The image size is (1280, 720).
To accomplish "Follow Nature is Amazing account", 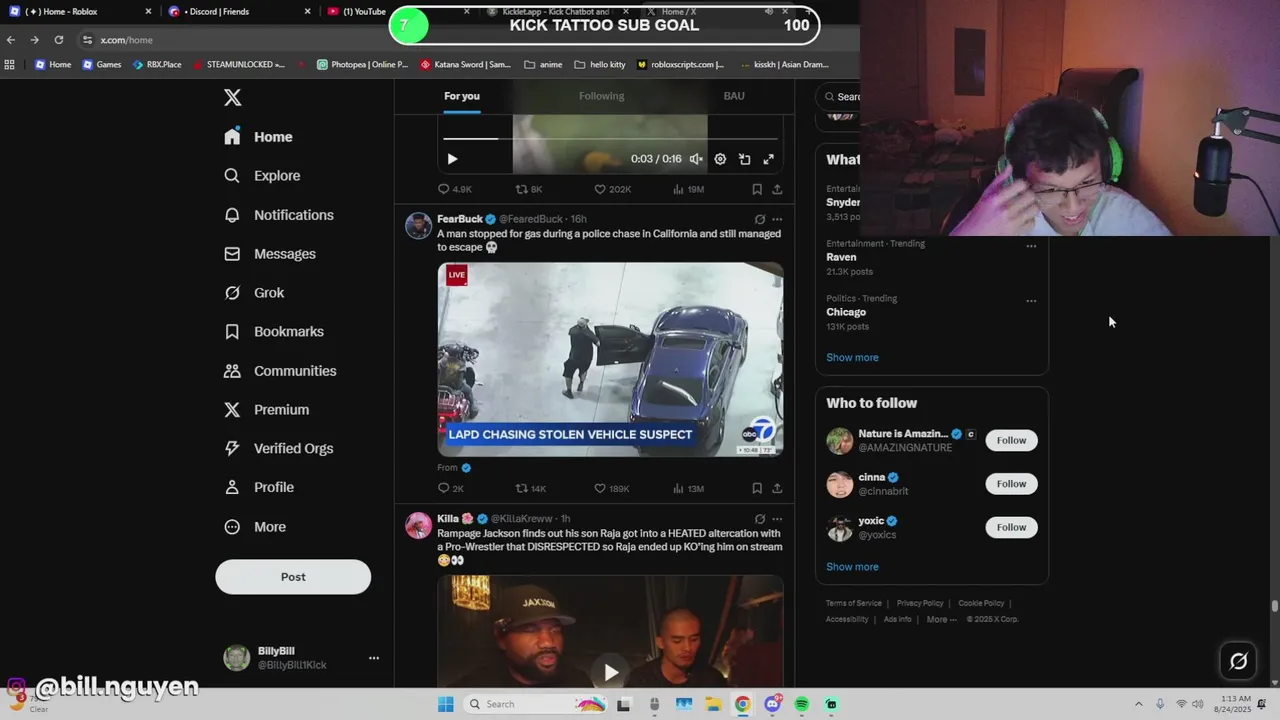I will coord(1011,440).
